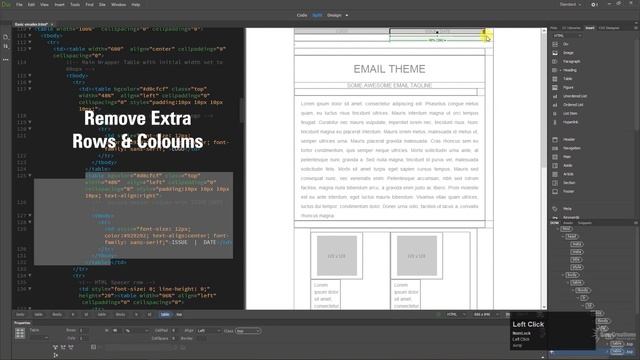Click the second icon in the left toolbar
Image resolution: width=640 pixels, height=360 pixels.
(6, 47)
